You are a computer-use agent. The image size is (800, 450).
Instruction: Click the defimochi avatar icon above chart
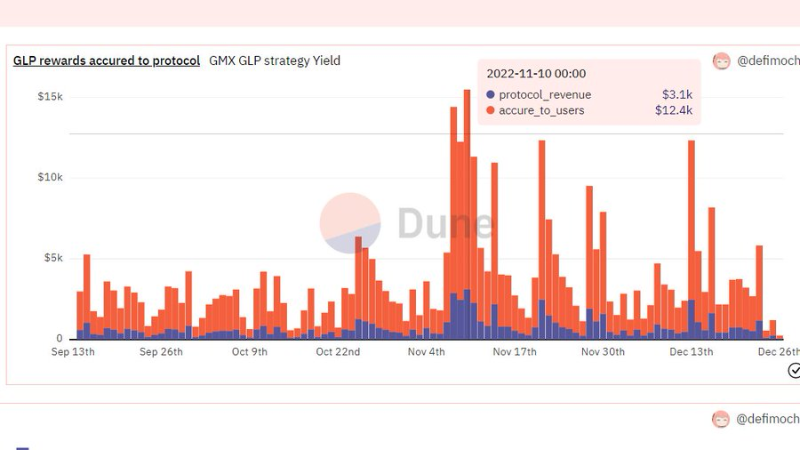(x=721, y=61)
